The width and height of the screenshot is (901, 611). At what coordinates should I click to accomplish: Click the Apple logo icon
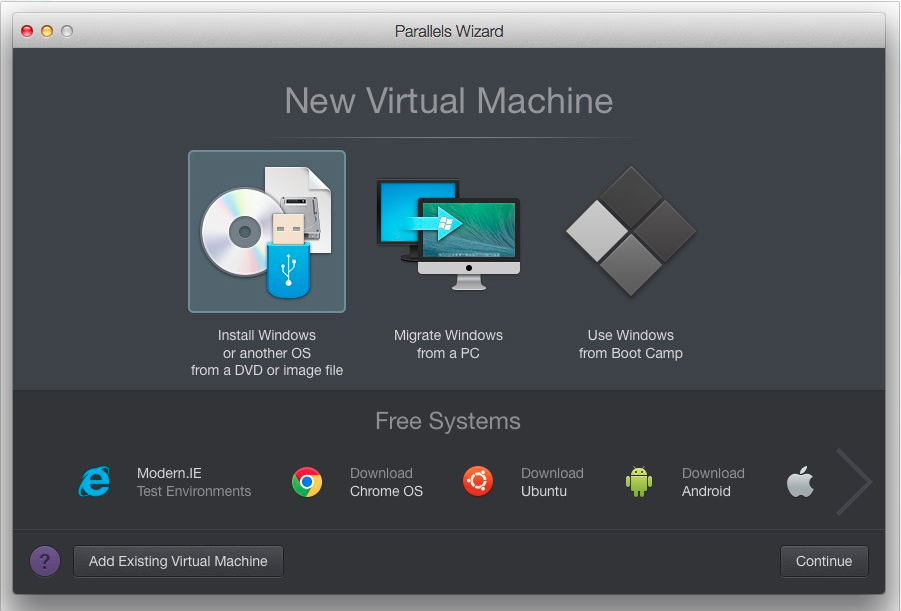(800, 481)
